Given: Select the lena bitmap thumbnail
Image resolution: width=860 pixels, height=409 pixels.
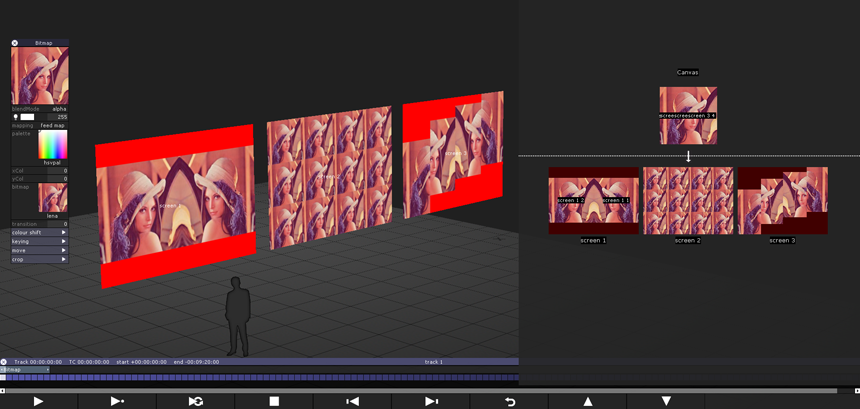Looking at the screenshot, I should click(53, 198).
